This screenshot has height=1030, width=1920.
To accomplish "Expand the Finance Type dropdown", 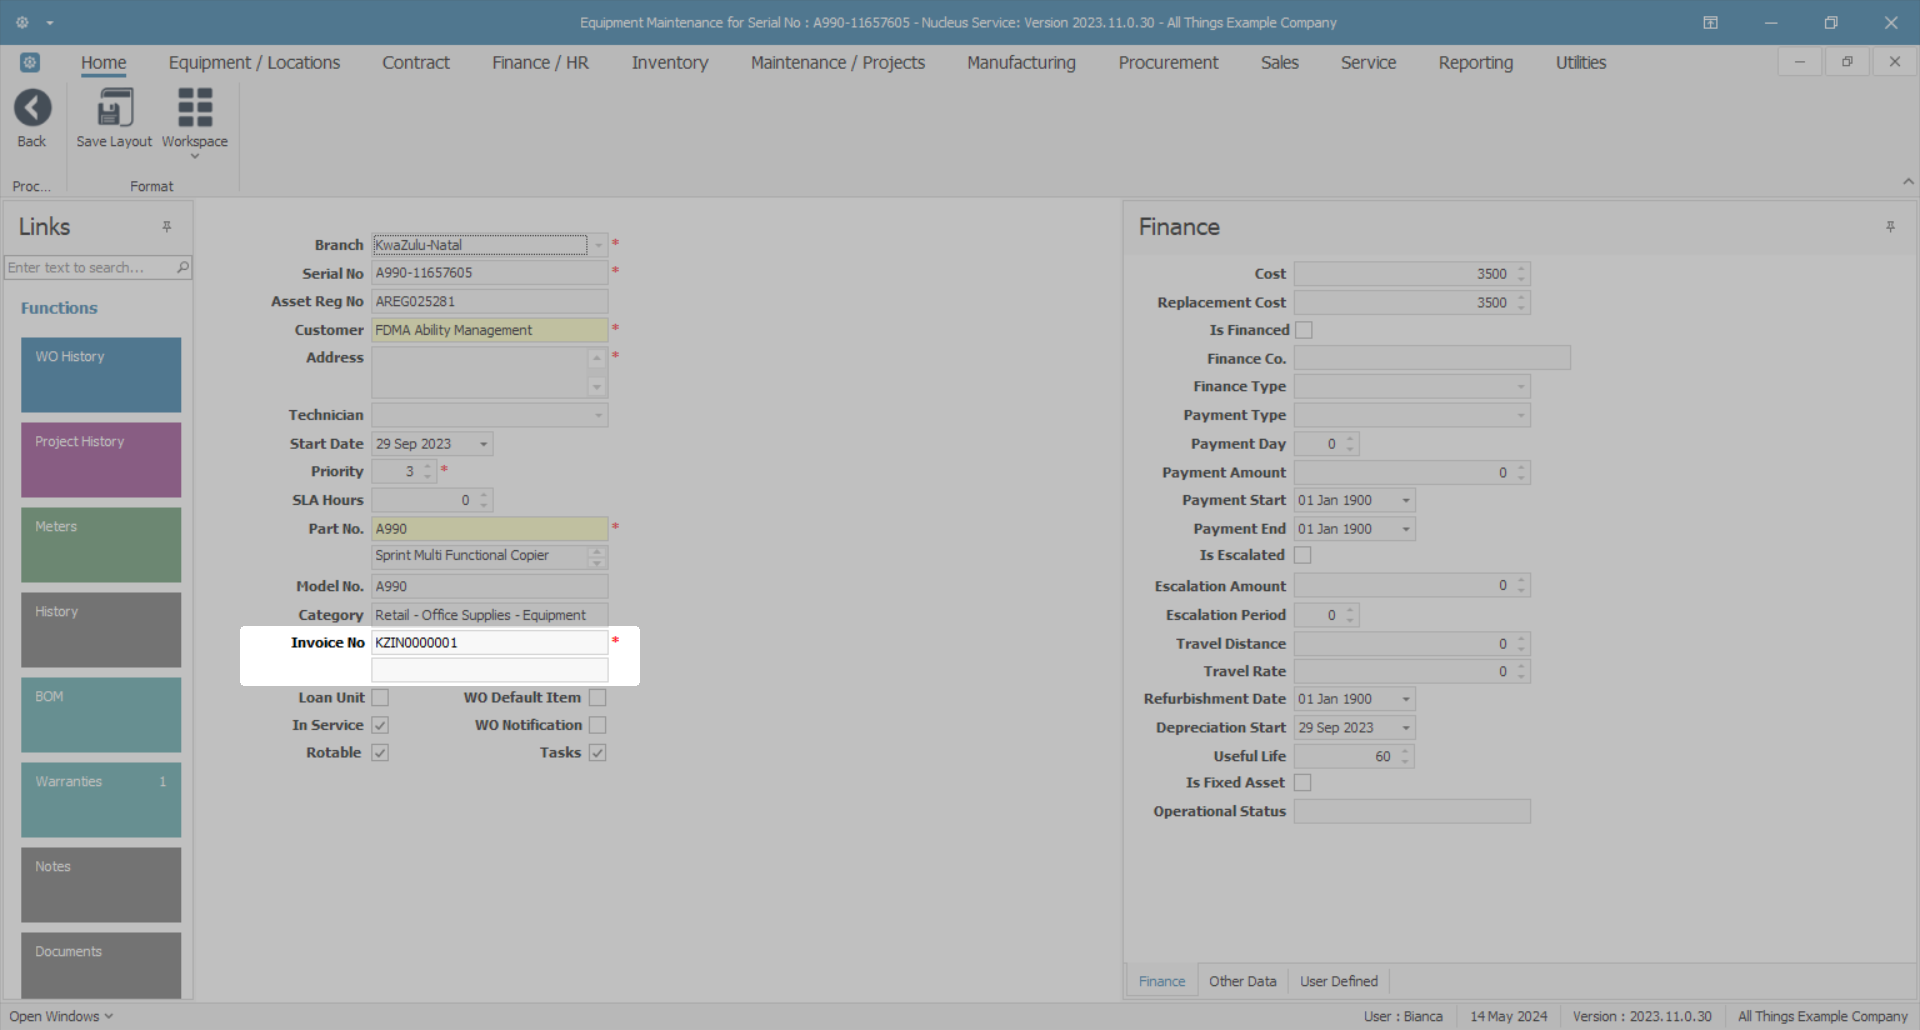I will (x=1520, y=387).
